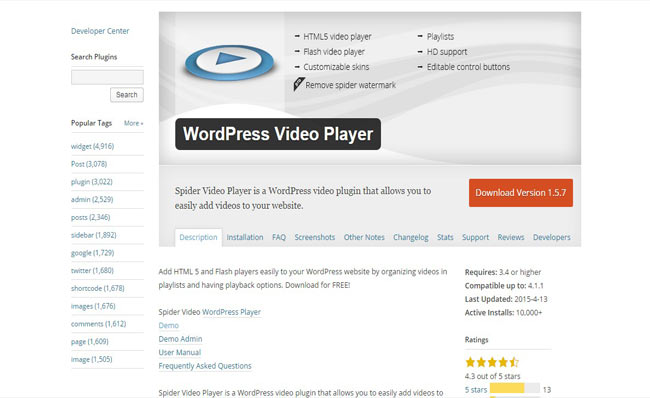This screenshot has height=398, width=650.
Task: Switch to the Installation tab
Action: [x=245, y=238]
